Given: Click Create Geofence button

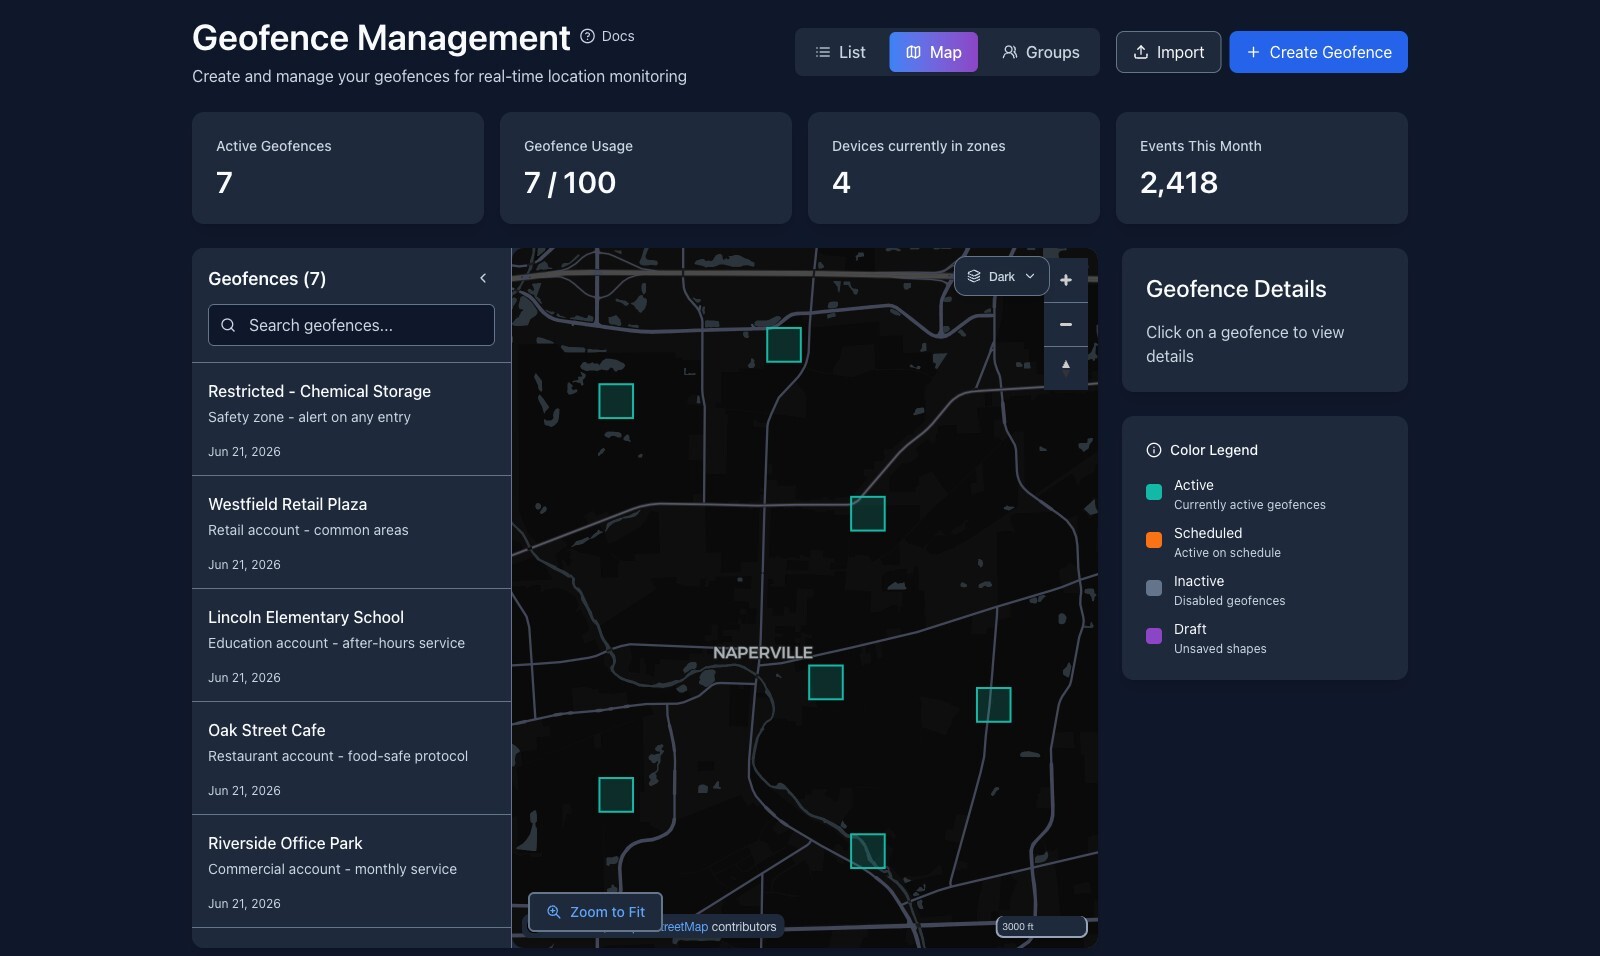Looking at the screenshot, I should (x=1318, y=52).
